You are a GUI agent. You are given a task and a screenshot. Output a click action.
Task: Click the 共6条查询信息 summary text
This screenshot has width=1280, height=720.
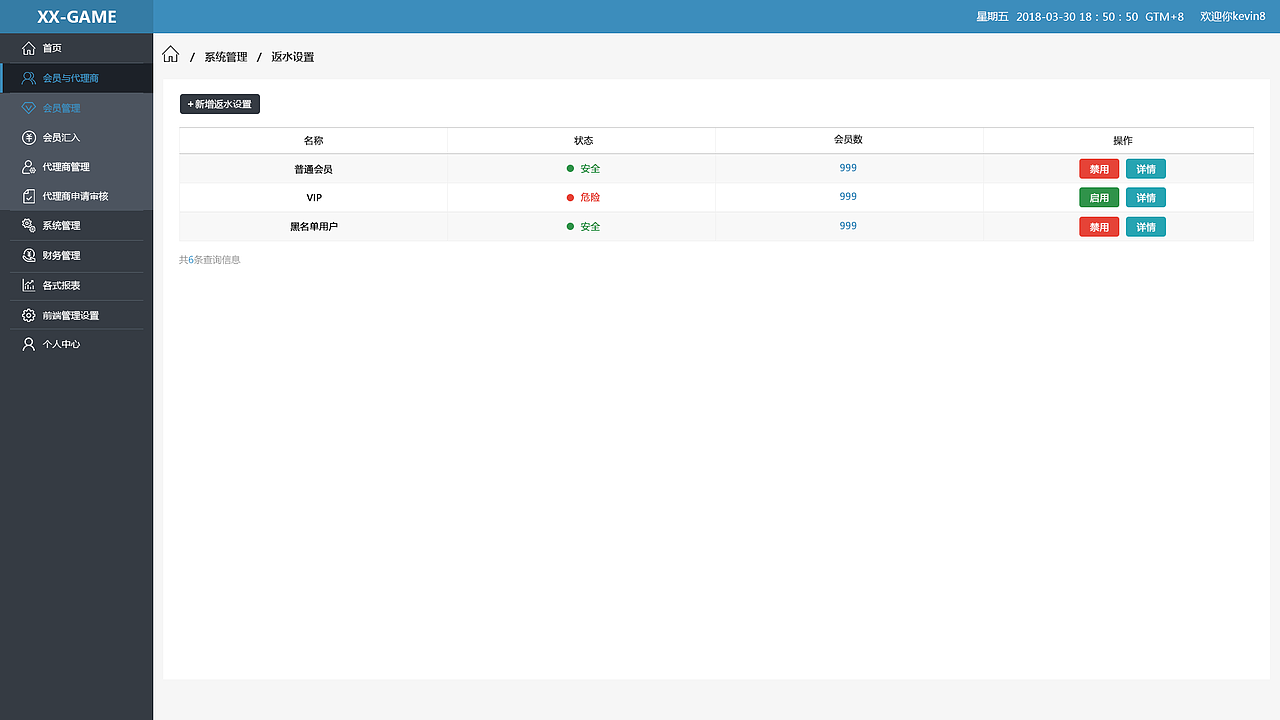210,260
